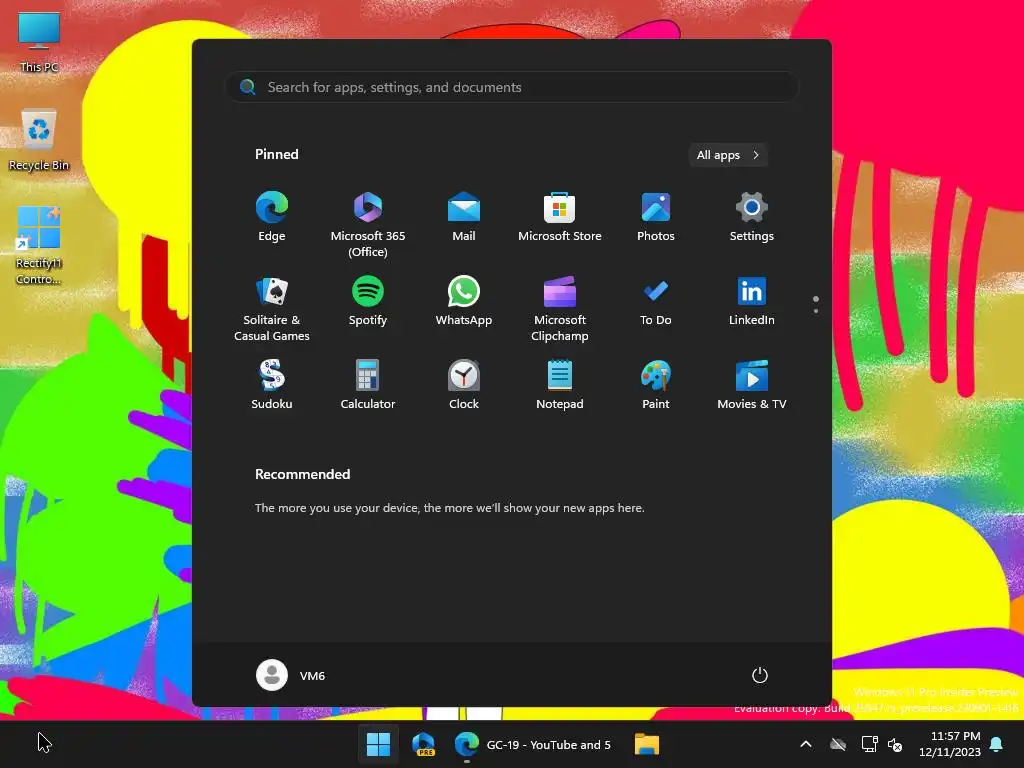Click the cloud sync tray icon

pos(838,744)
